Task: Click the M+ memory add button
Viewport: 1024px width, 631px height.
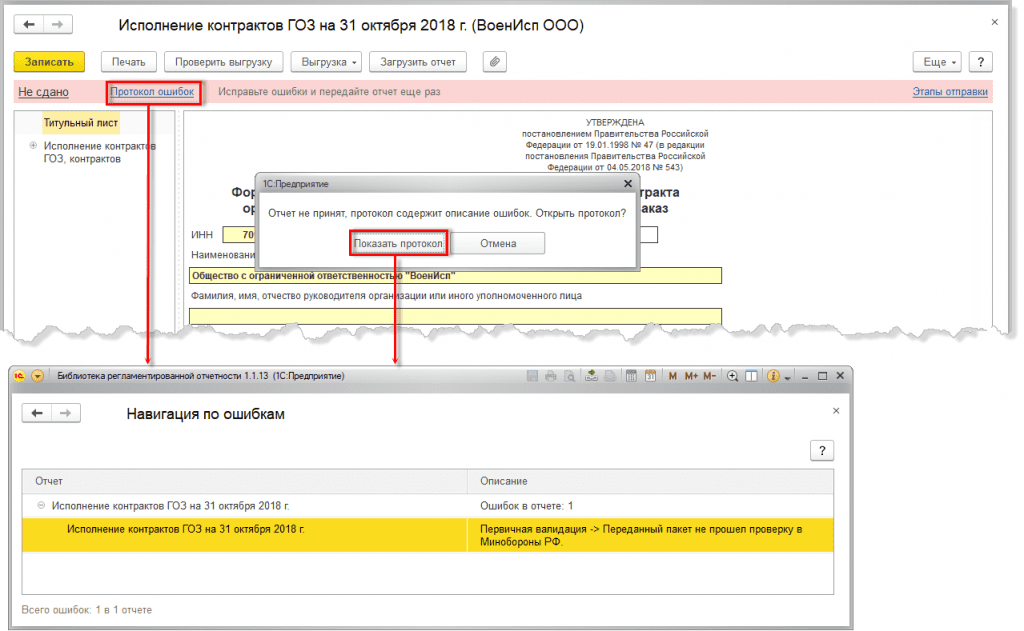Action: (690, 376)
